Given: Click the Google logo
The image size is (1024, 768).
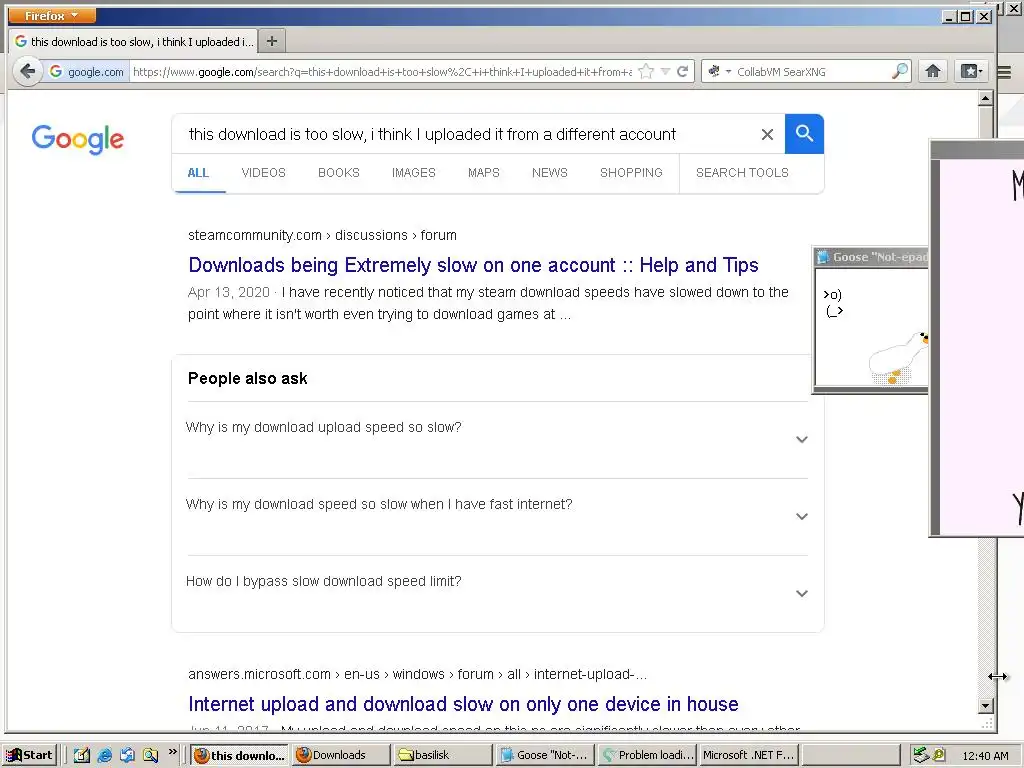Looking at the screenshot, I should pos(78,138).
